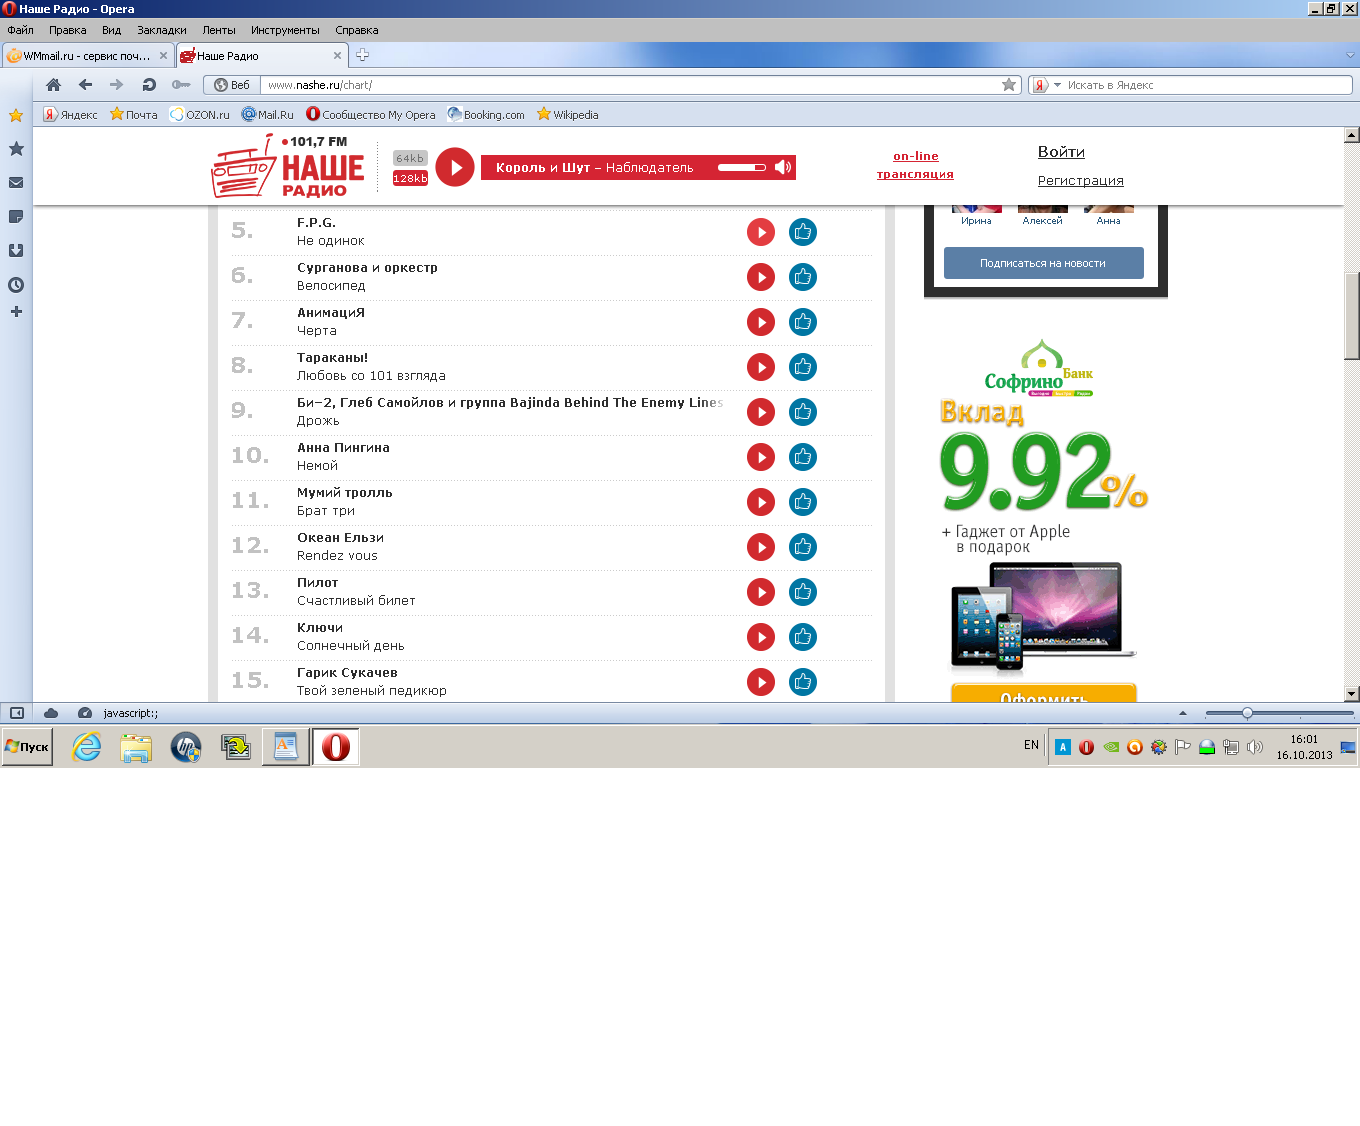Play Океан Ельзи 'Rendez vous'

click(761, 547)
